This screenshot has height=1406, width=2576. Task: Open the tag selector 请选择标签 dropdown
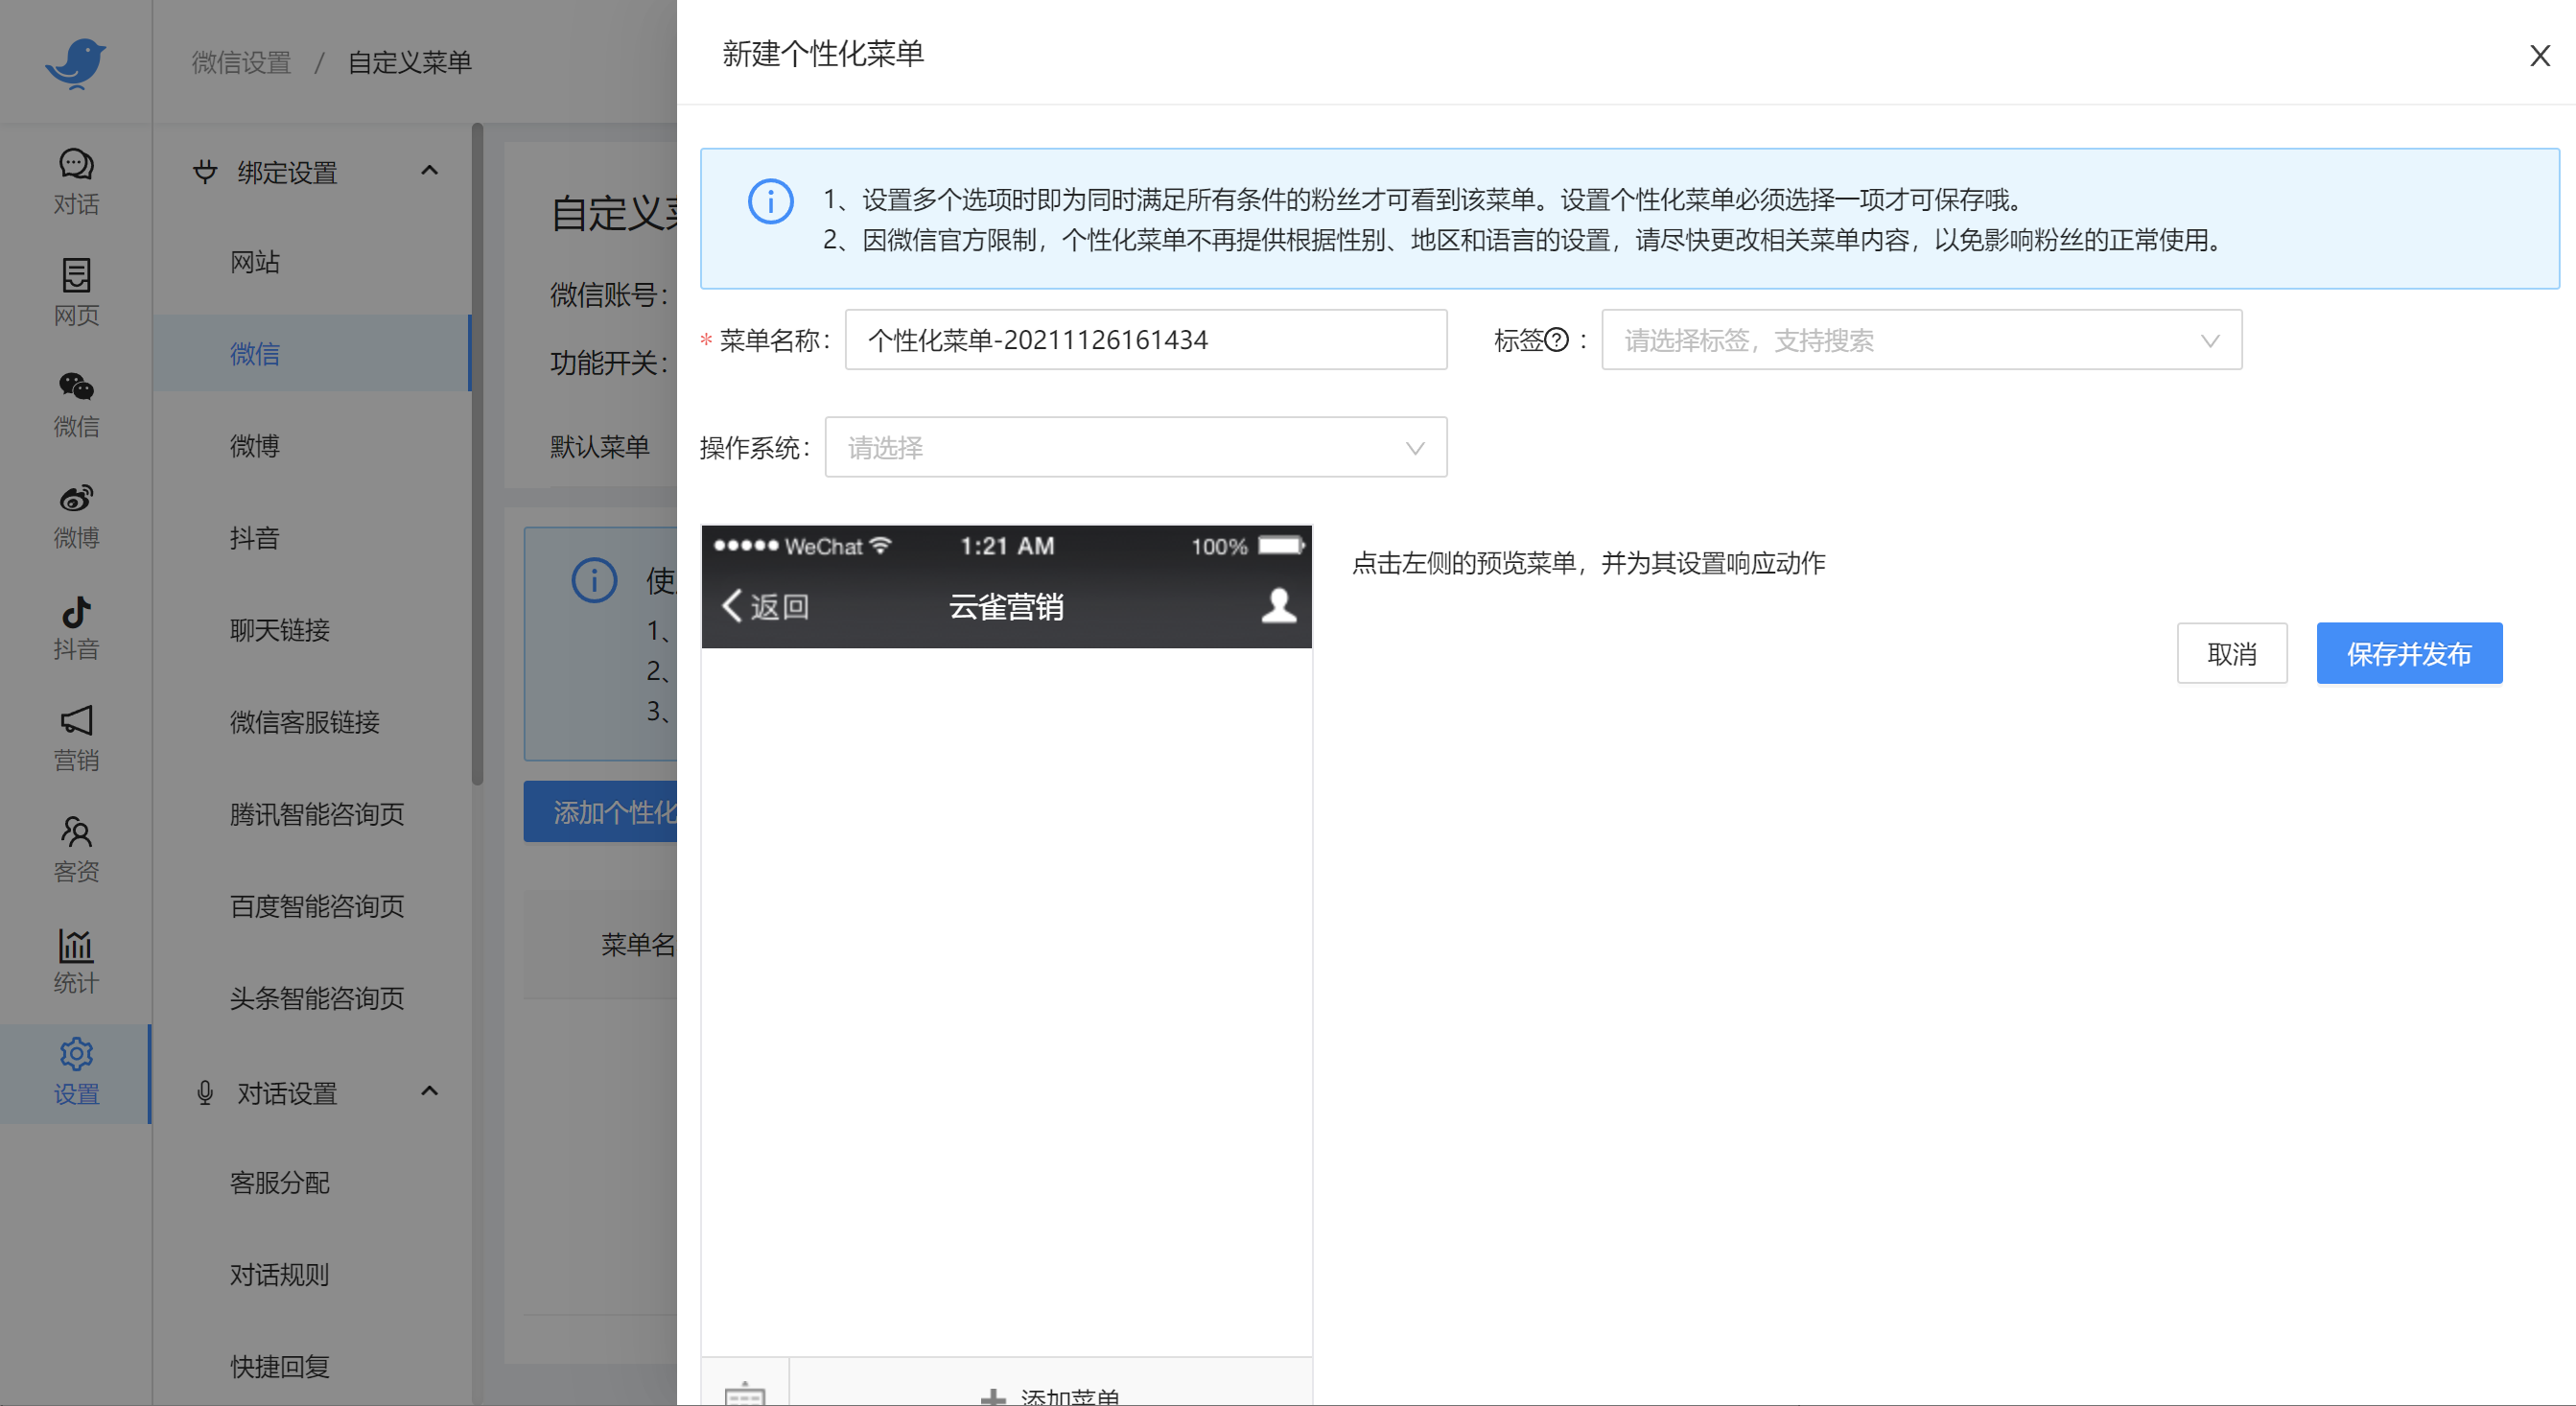1920,340
